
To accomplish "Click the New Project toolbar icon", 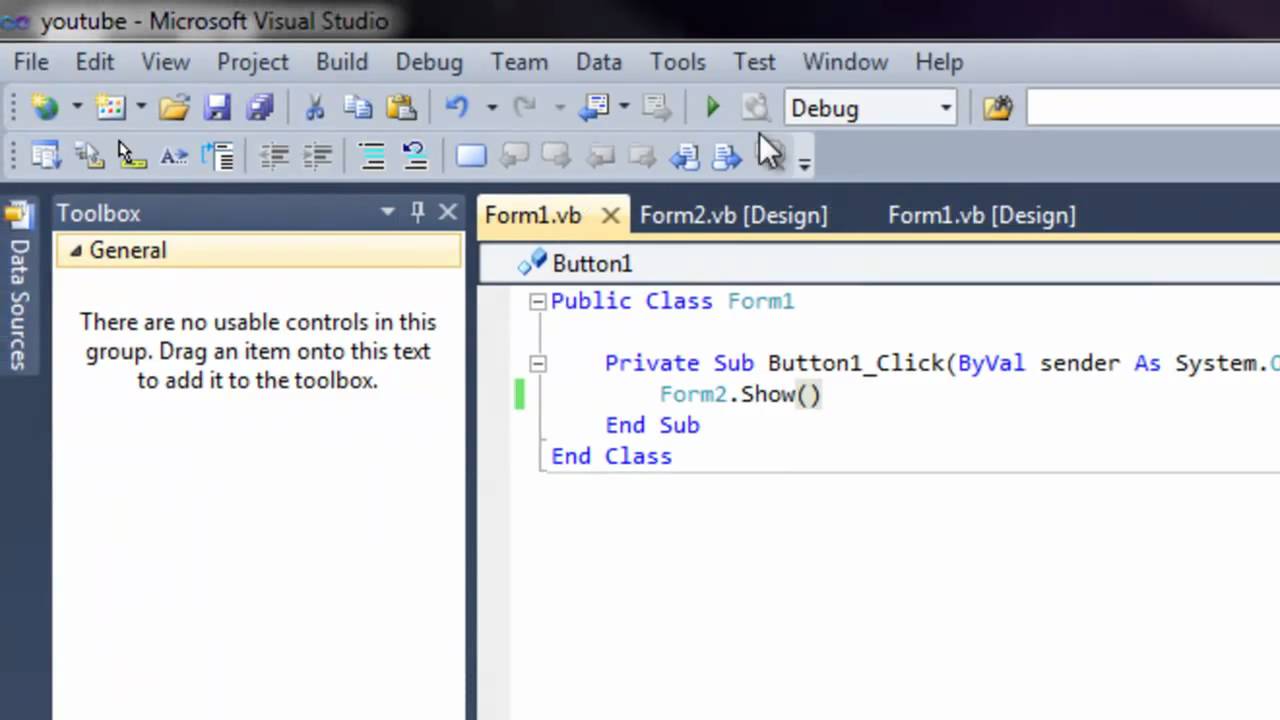I will 45,107.
